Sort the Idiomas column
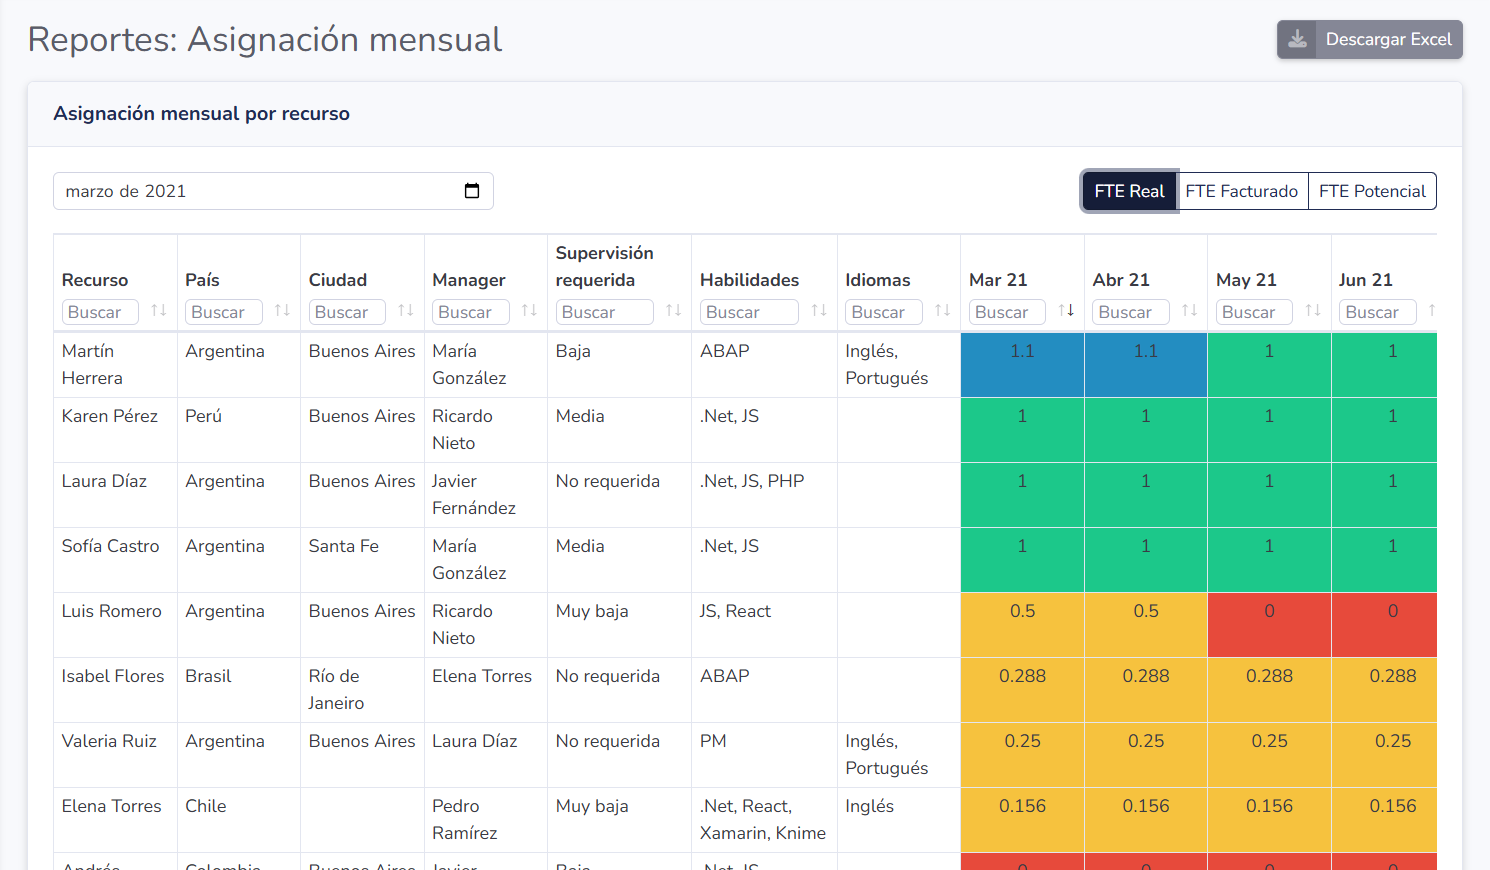 (941, 311)
